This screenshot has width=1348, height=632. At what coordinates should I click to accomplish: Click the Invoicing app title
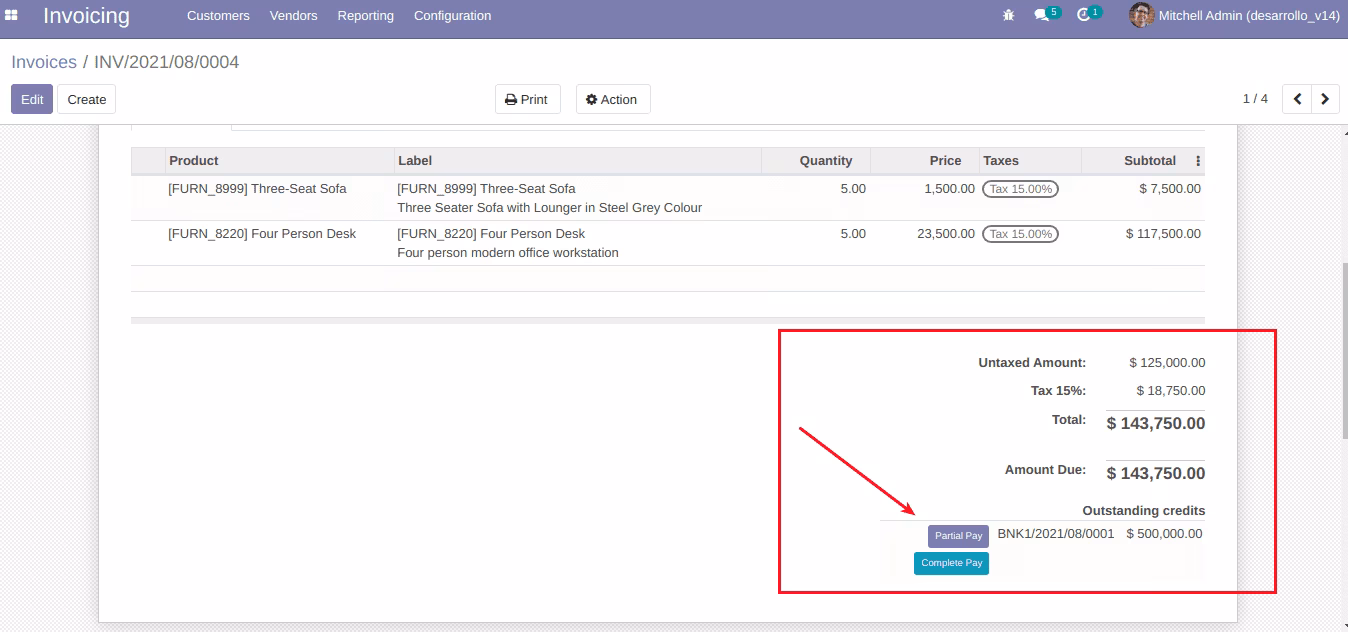86,16
